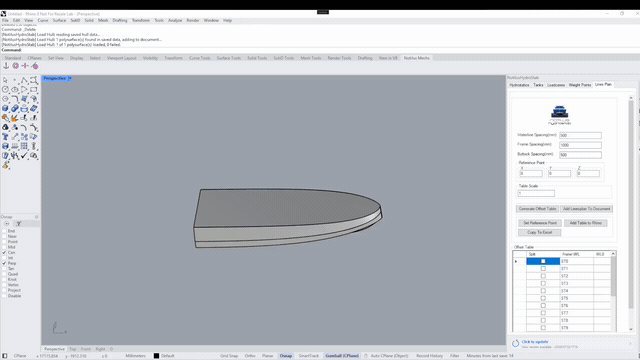Click the Waterline Spacing input field
This screenshot has width=640, height=360.
[x=580, y=135]
